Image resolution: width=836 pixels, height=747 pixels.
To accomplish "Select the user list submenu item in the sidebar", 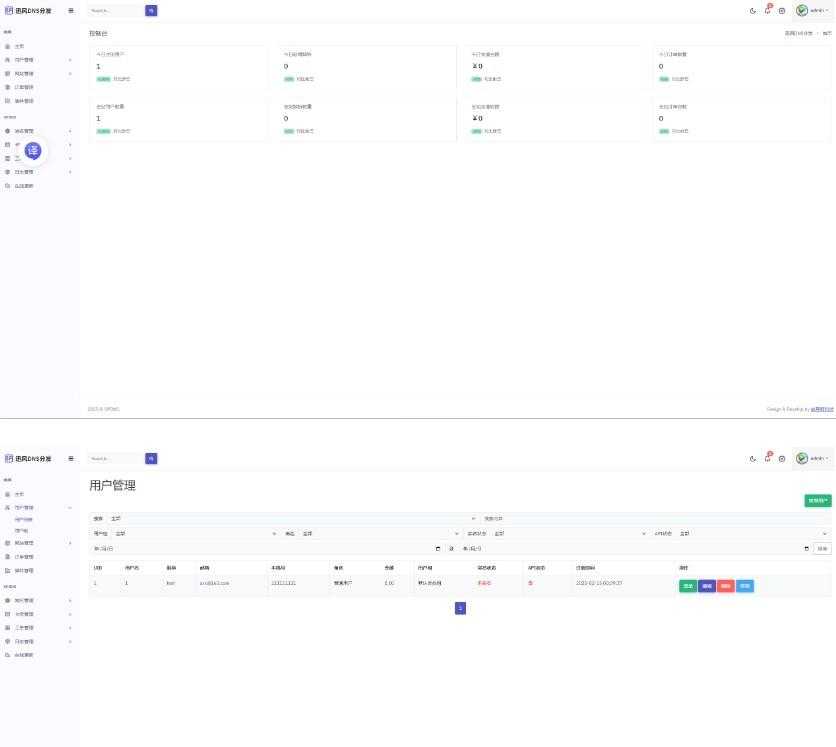I will [x=24, y=520].
